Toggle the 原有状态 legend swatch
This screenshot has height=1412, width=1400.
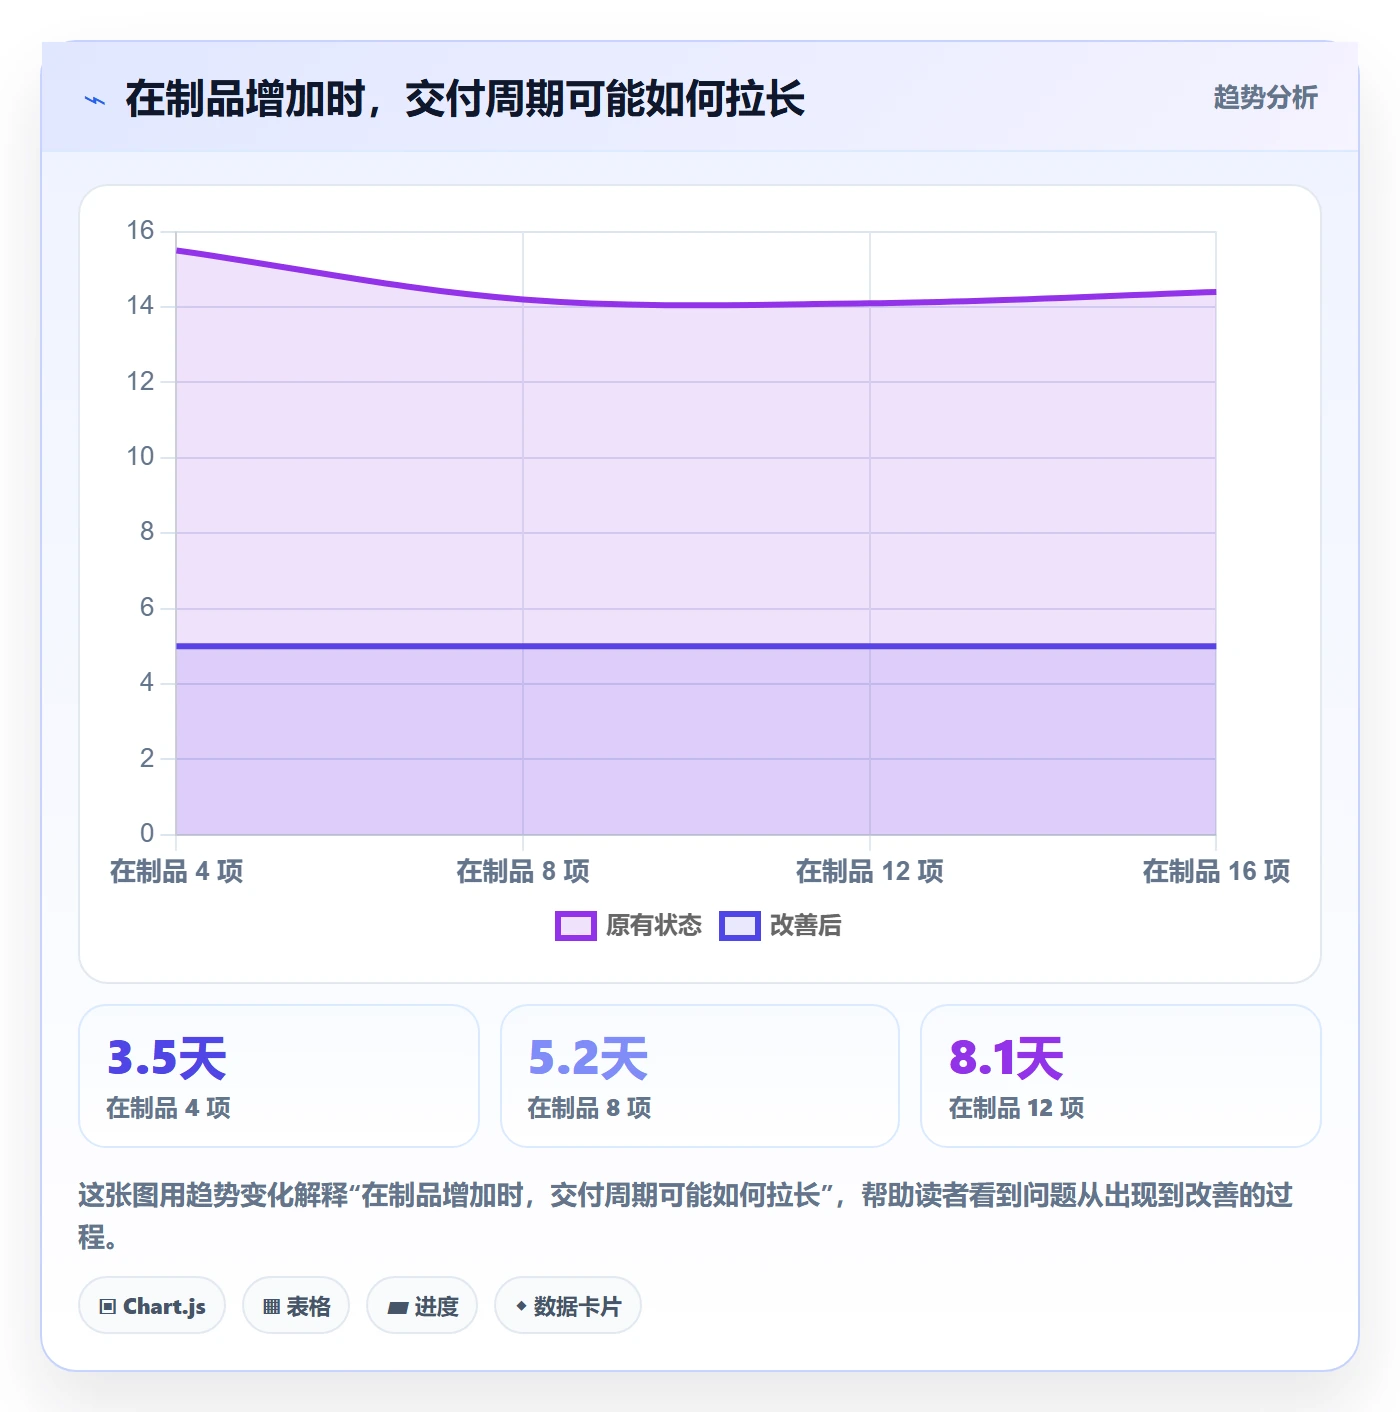click(x=575, y=926)
